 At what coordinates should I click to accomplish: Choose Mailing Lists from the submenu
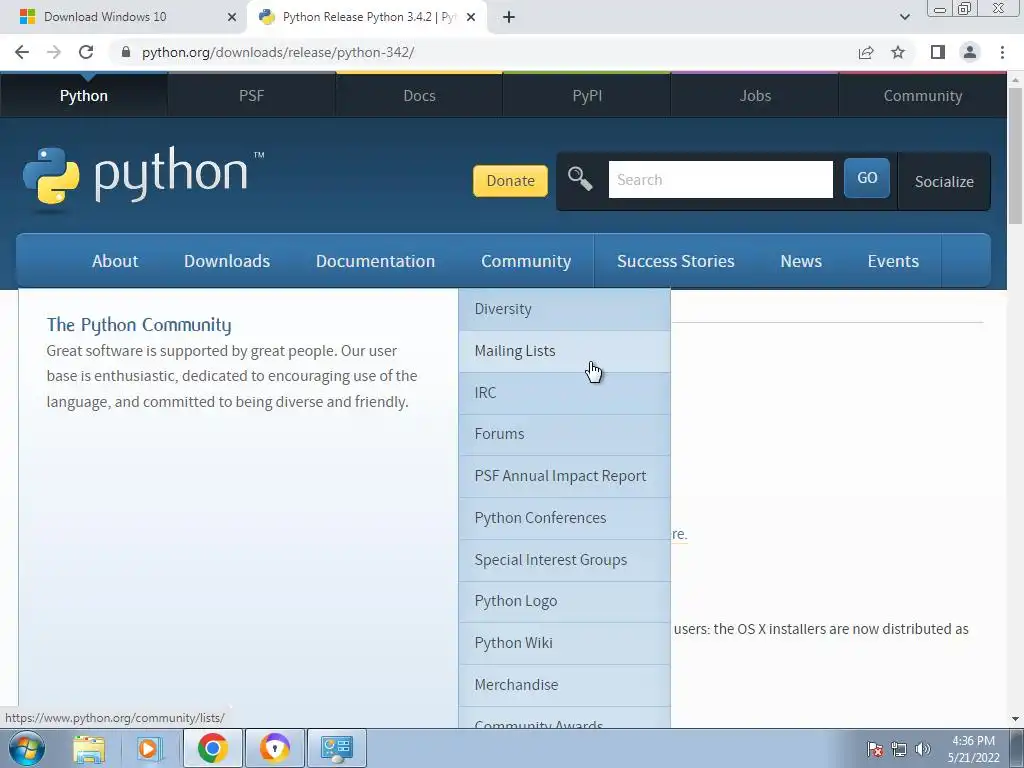564,351
